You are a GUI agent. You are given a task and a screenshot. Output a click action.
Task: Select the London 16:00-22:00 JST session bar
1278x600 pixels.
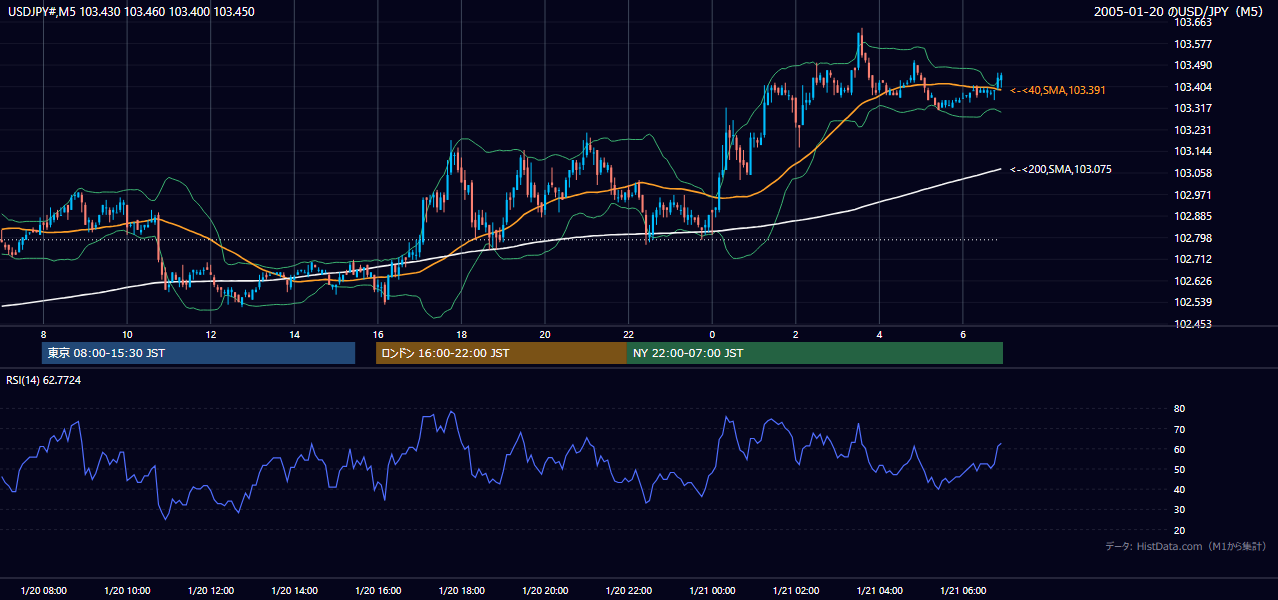coord(501,353)
